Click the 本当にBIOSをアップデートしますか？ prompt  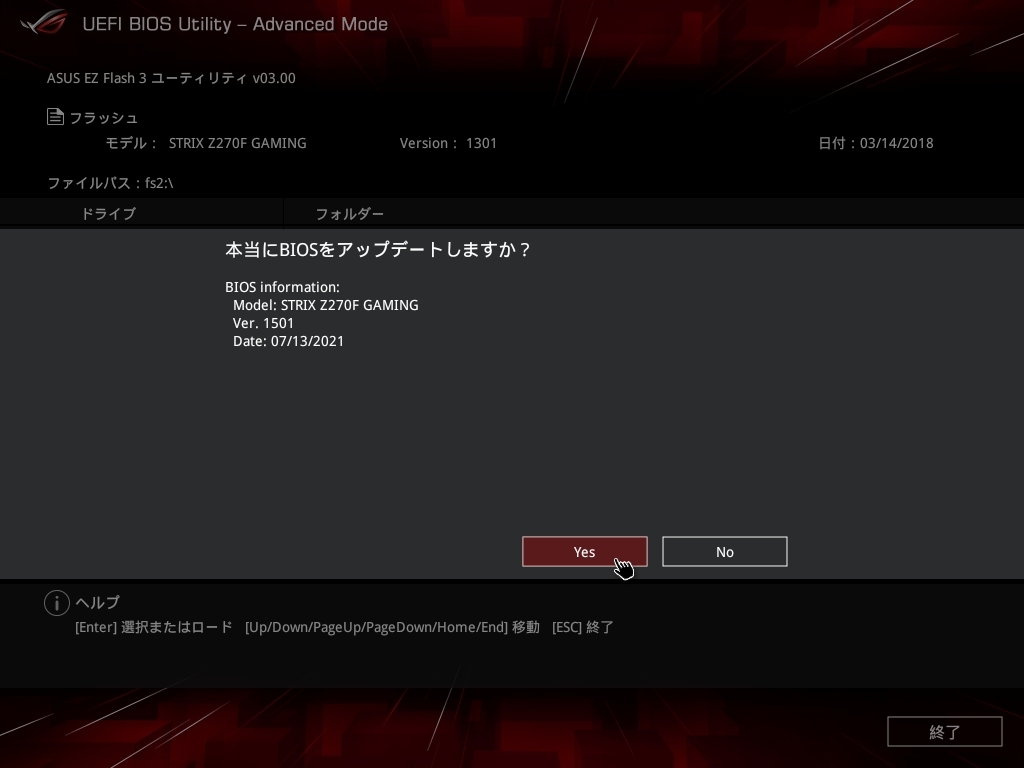[x=379, y=249]
